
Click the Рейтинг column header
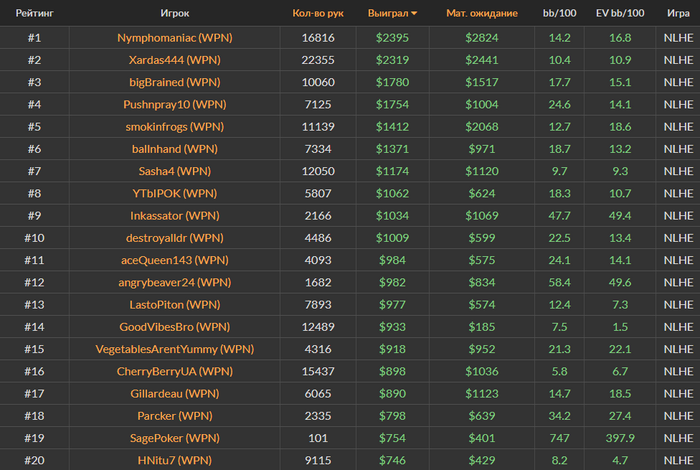coord(34,13)
